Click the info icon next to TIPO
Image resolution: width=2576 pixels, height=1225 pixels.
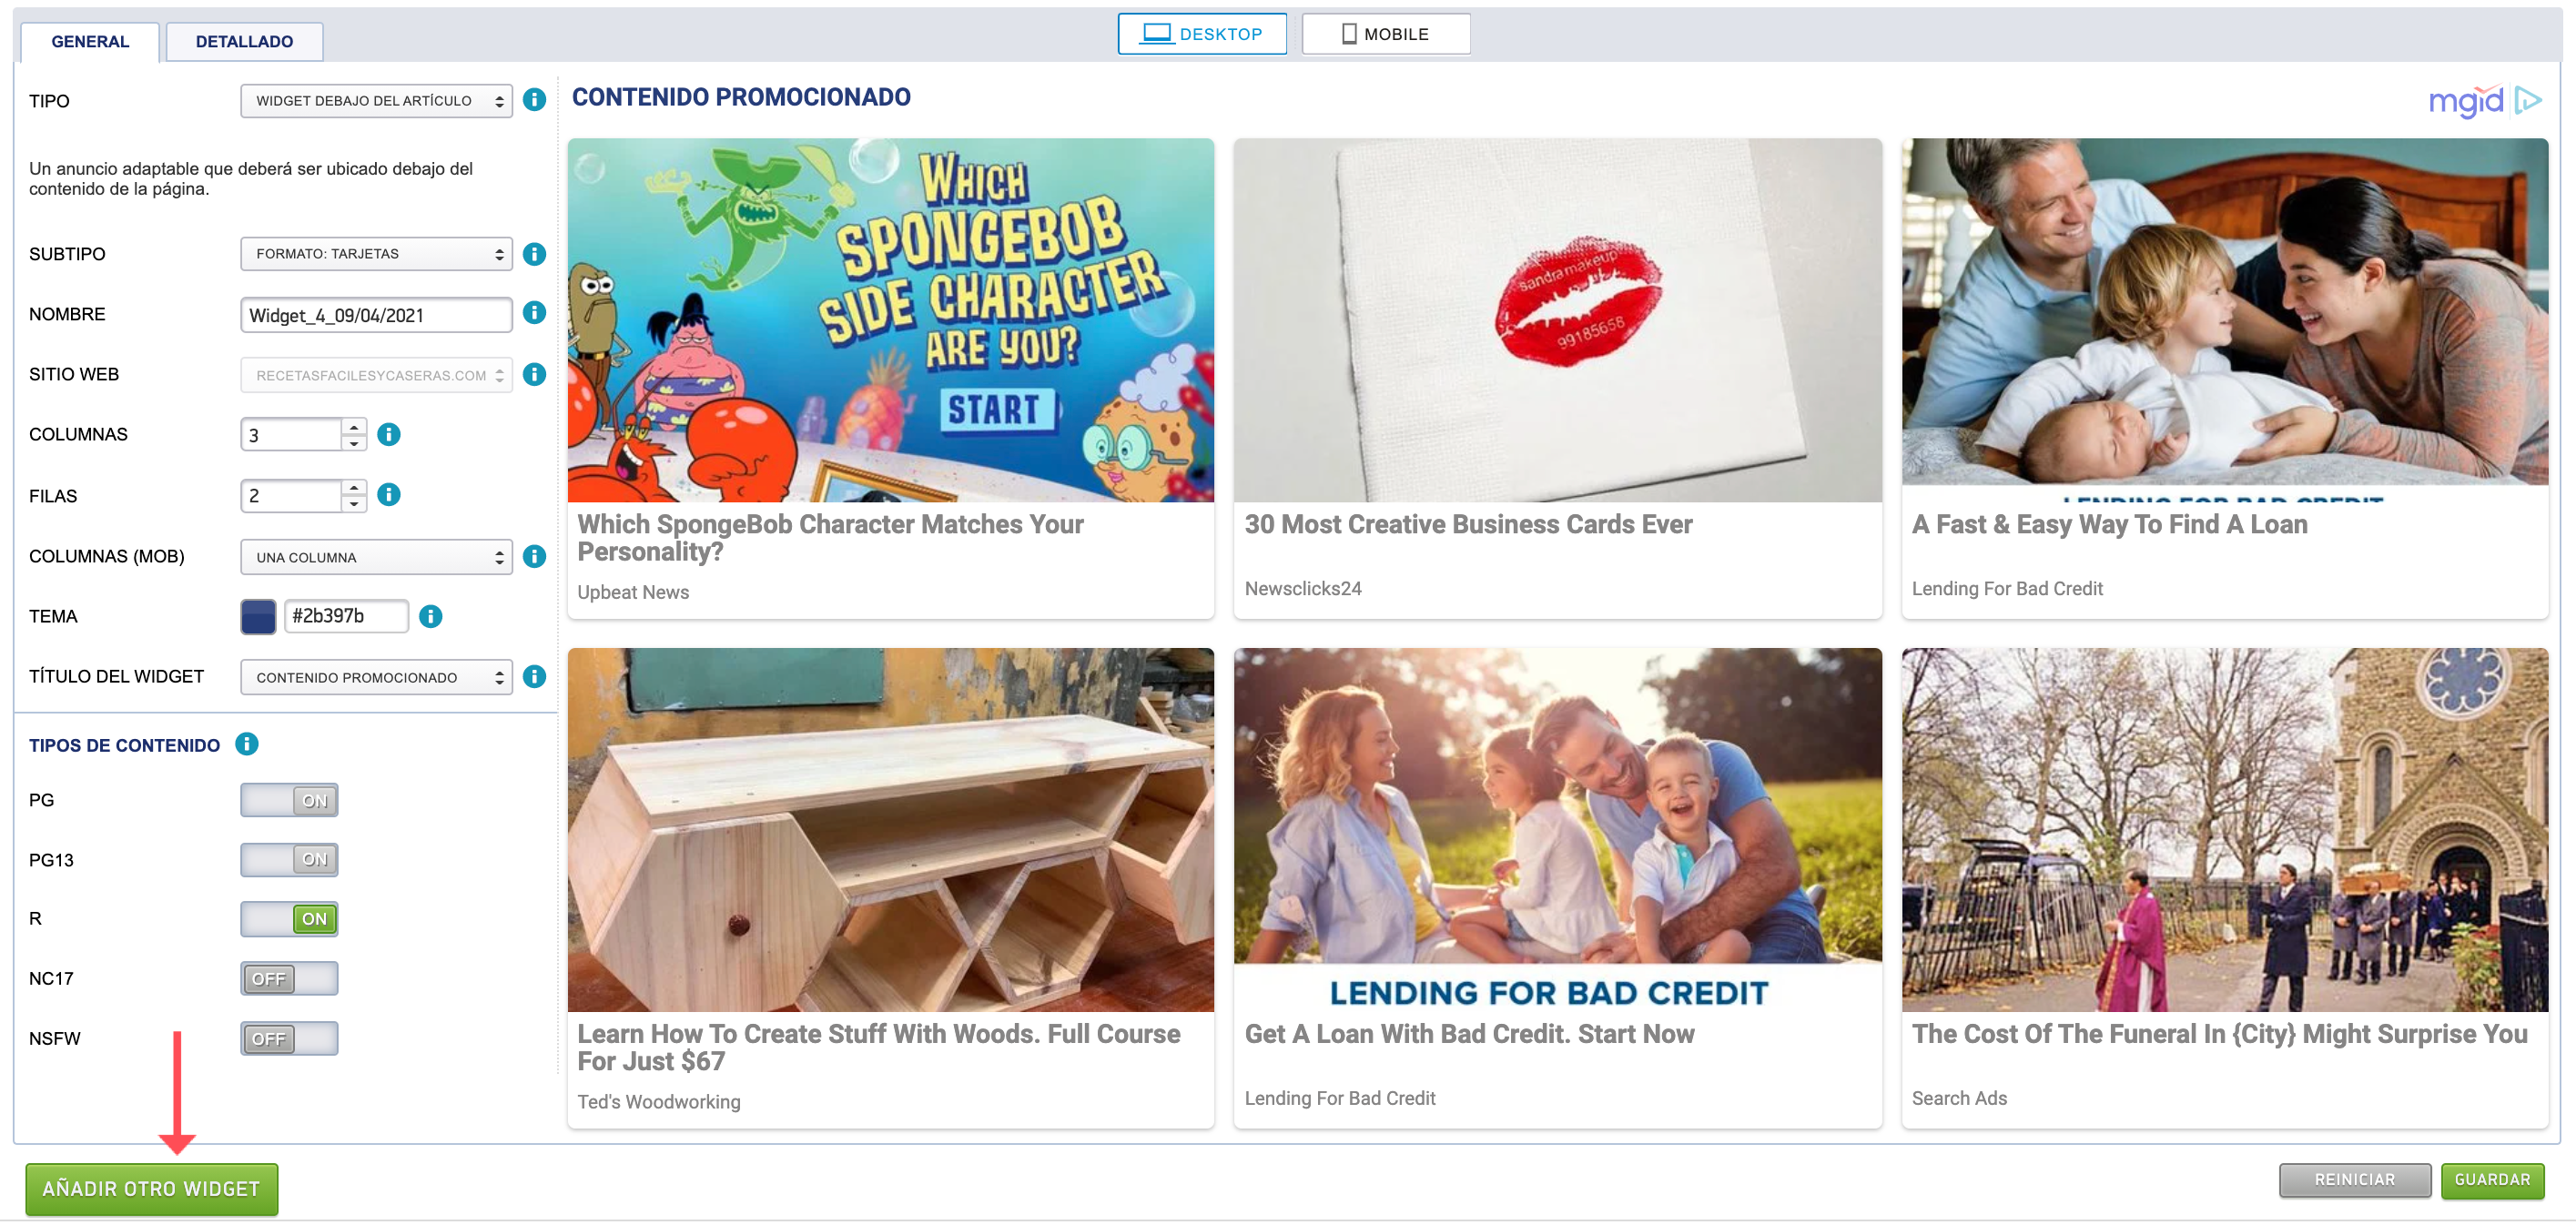[534, 100]
